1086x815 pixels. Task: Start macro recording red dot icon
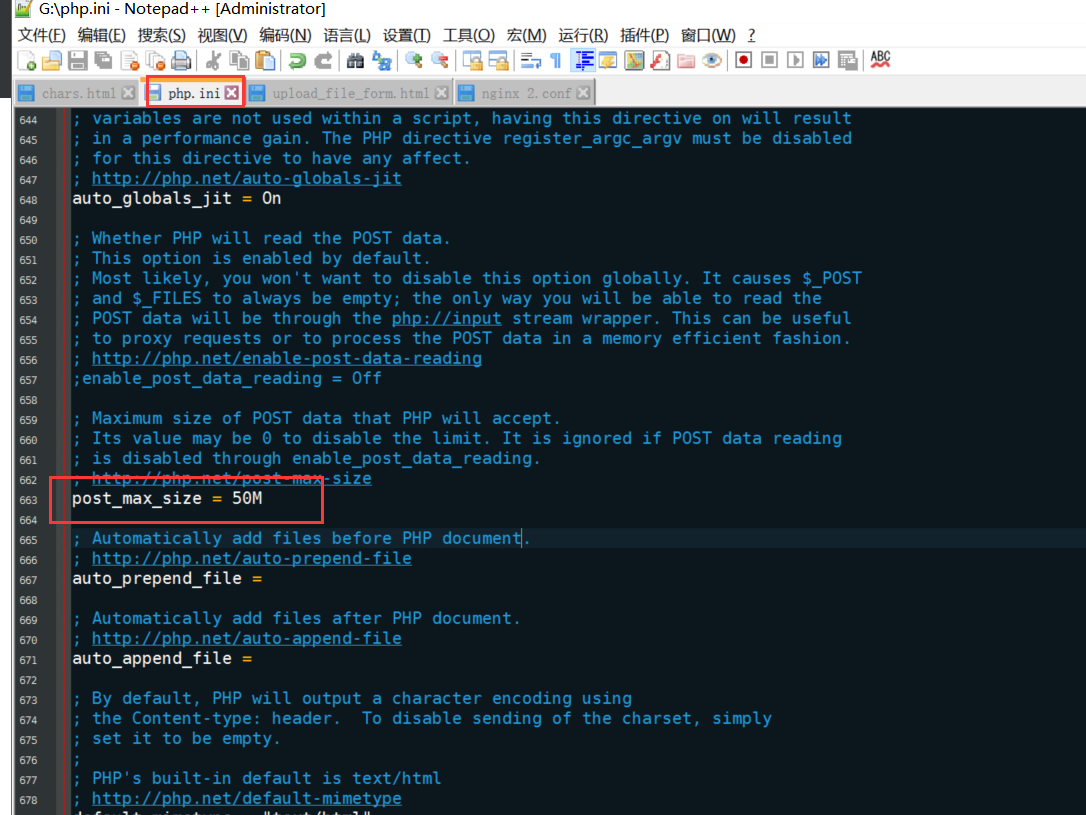click(744, 61)
